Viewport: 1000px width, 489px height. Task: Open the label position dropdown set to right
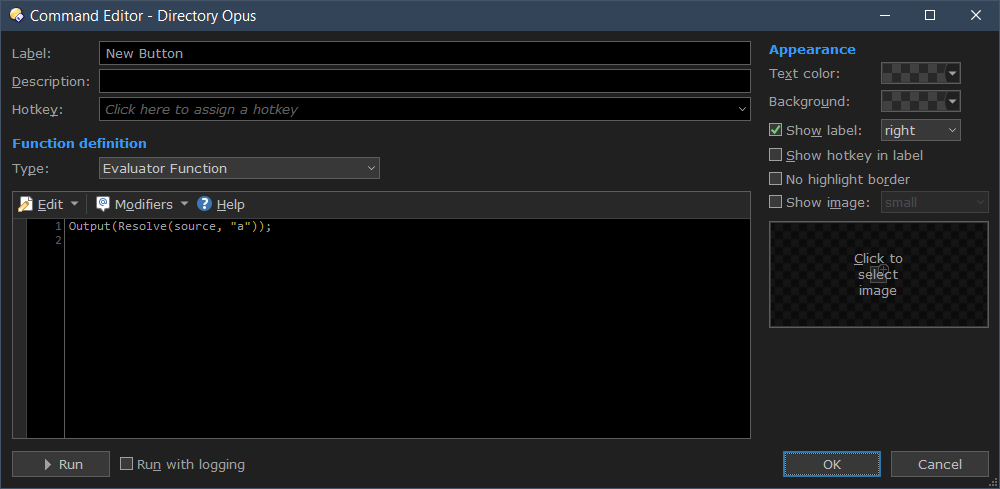click(x=920, y=130)
